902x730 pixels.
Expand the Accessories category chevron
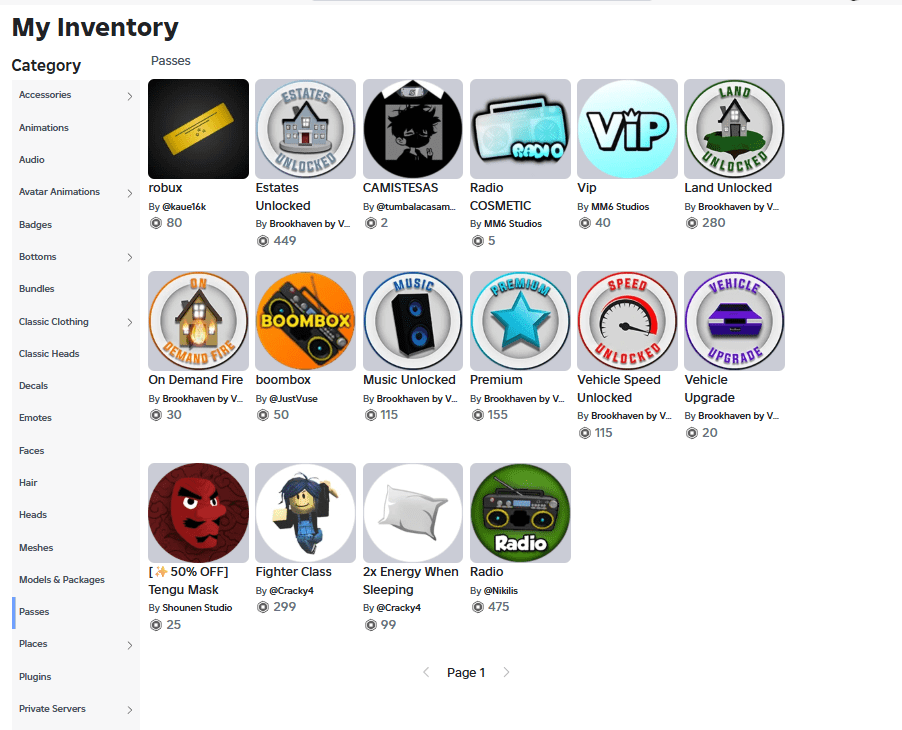click(130, 96)
